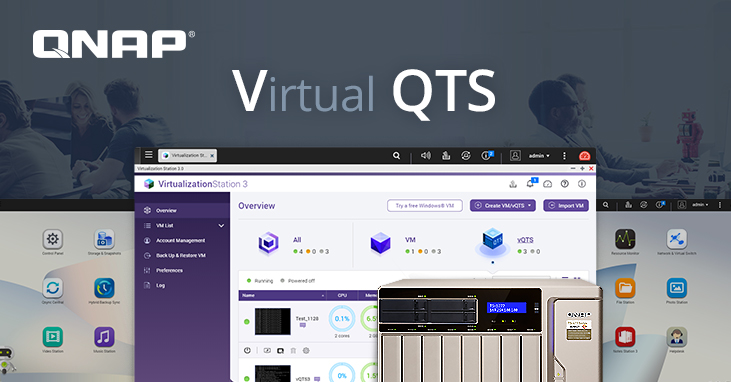Select Back Up & Restore VM in sidebar

(x=180, y=256)
